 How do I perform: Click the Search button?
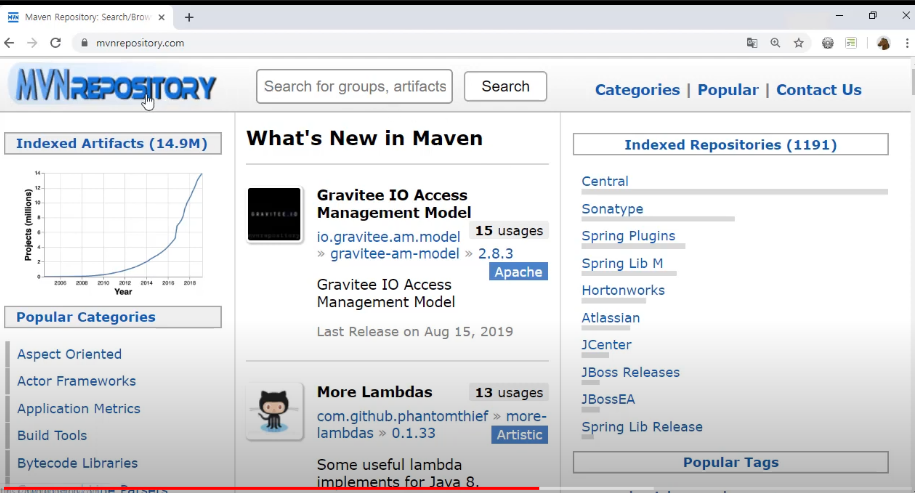(505, 86)
